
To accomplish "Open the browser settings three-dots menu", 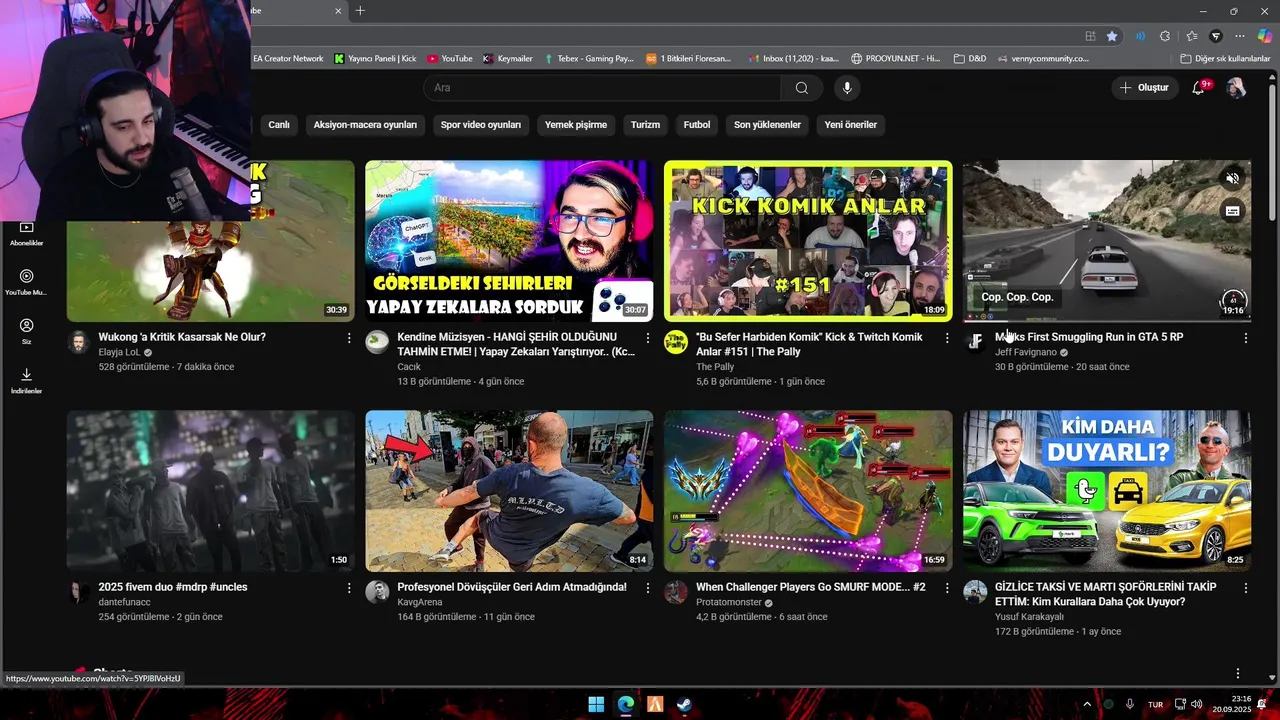I will point(1240,36).
